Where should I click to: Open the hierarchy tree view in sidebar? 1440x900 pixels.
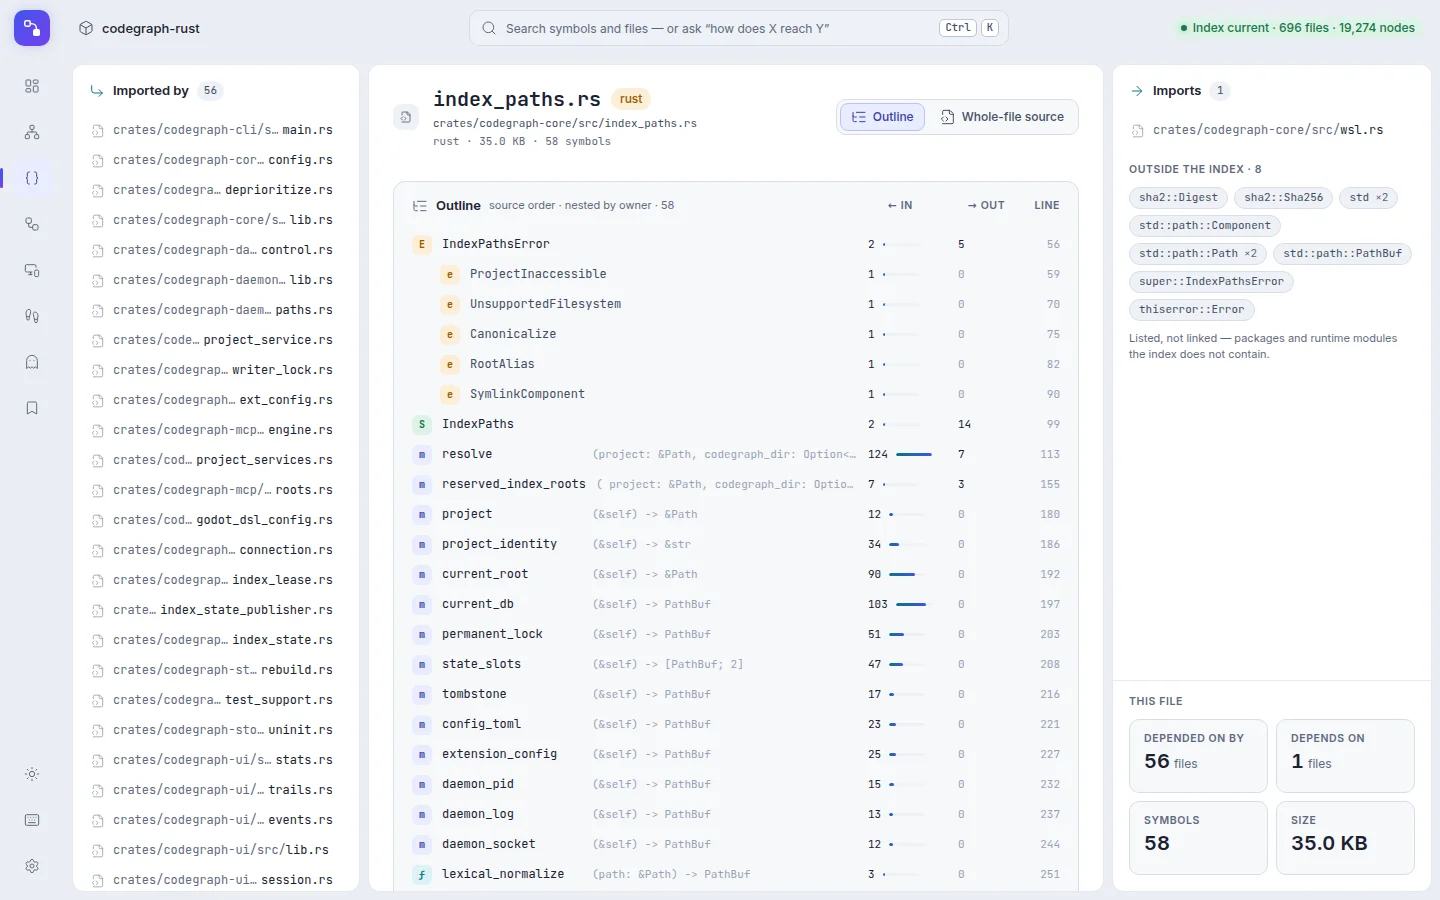pos(32,132)
